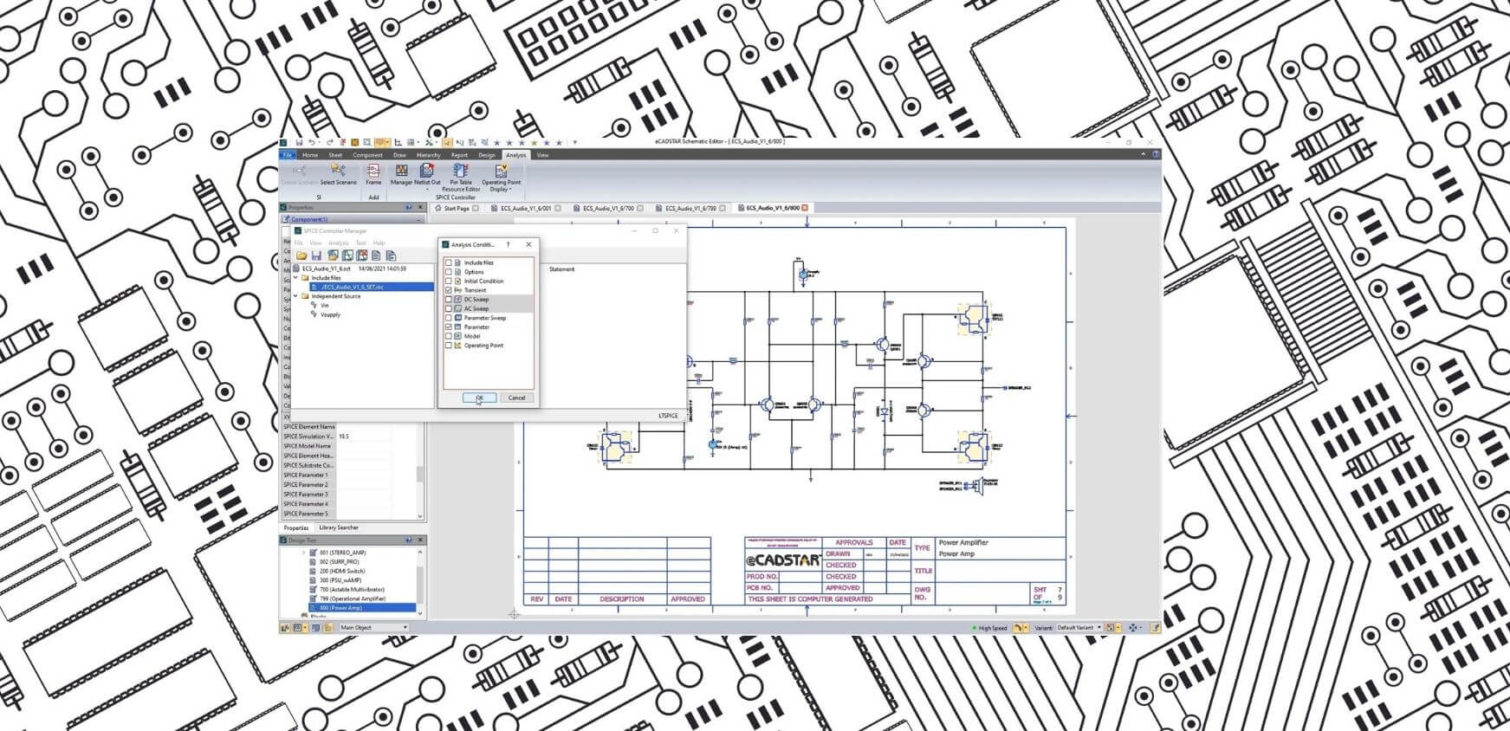Enable the AC Sweep checkbox

[448, 309]
